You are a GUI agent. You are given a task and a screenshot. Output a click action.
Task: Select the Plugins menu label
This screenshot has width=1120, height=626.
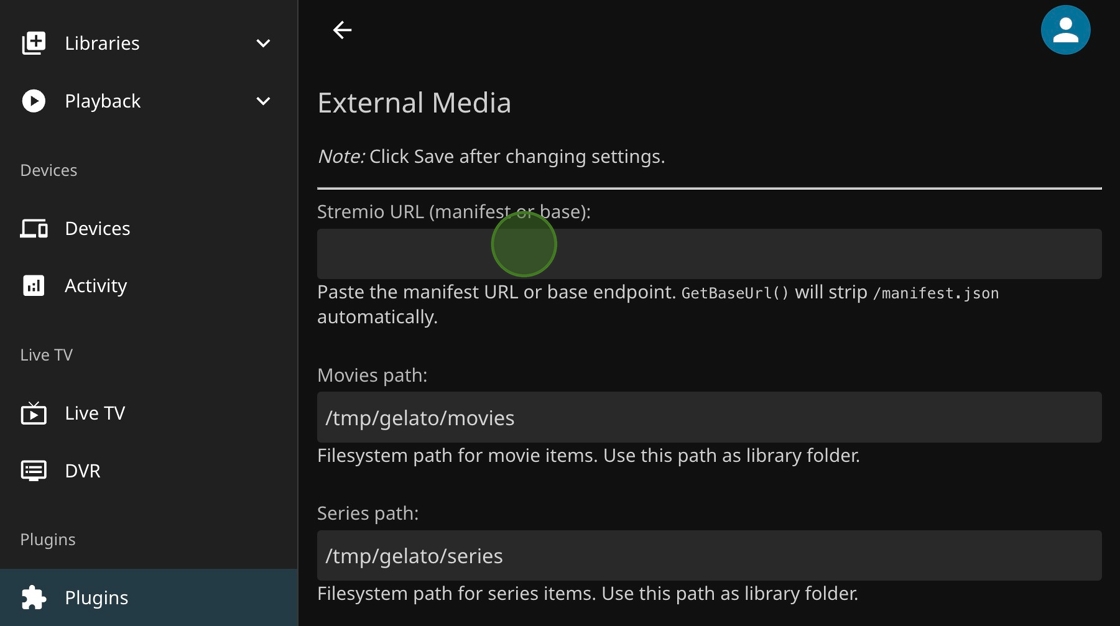coord(96,597)
